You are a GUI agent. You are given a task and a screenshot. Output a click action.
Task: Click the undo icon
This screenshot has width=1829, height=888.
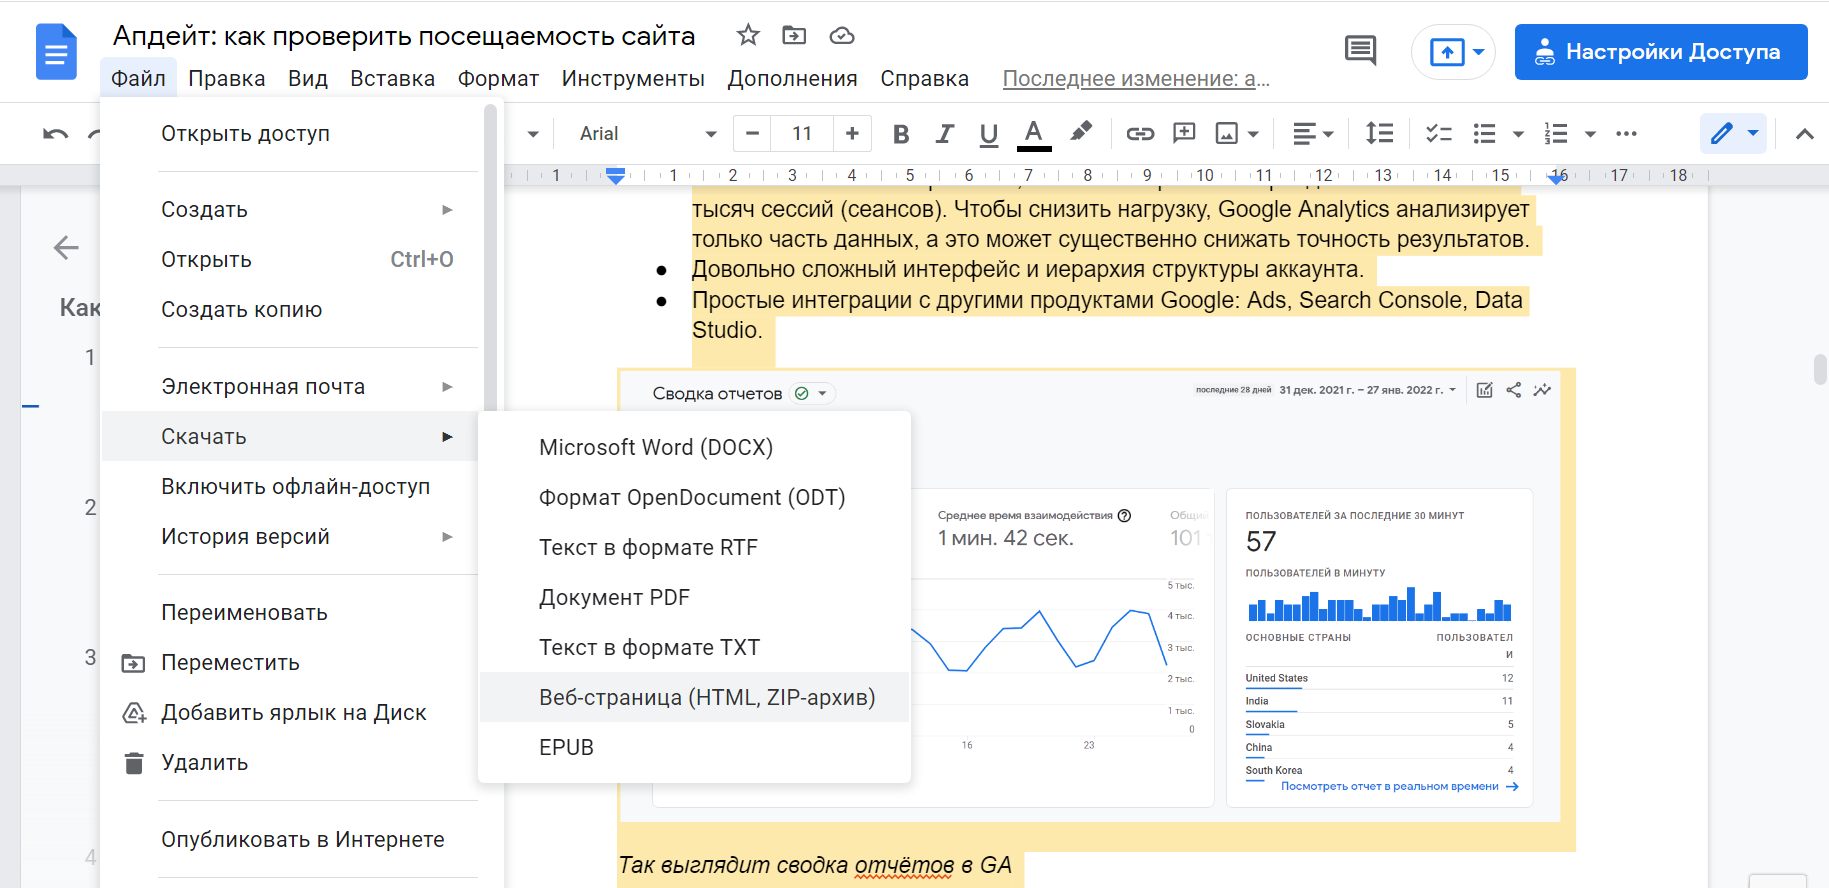coord(56,133)
